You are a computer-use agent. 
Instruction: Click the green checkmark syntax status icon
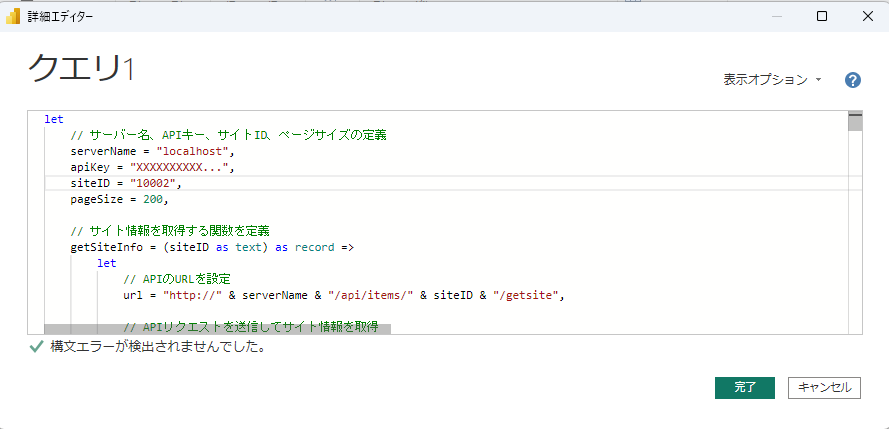pyautogui.click(x=36, y=347)
